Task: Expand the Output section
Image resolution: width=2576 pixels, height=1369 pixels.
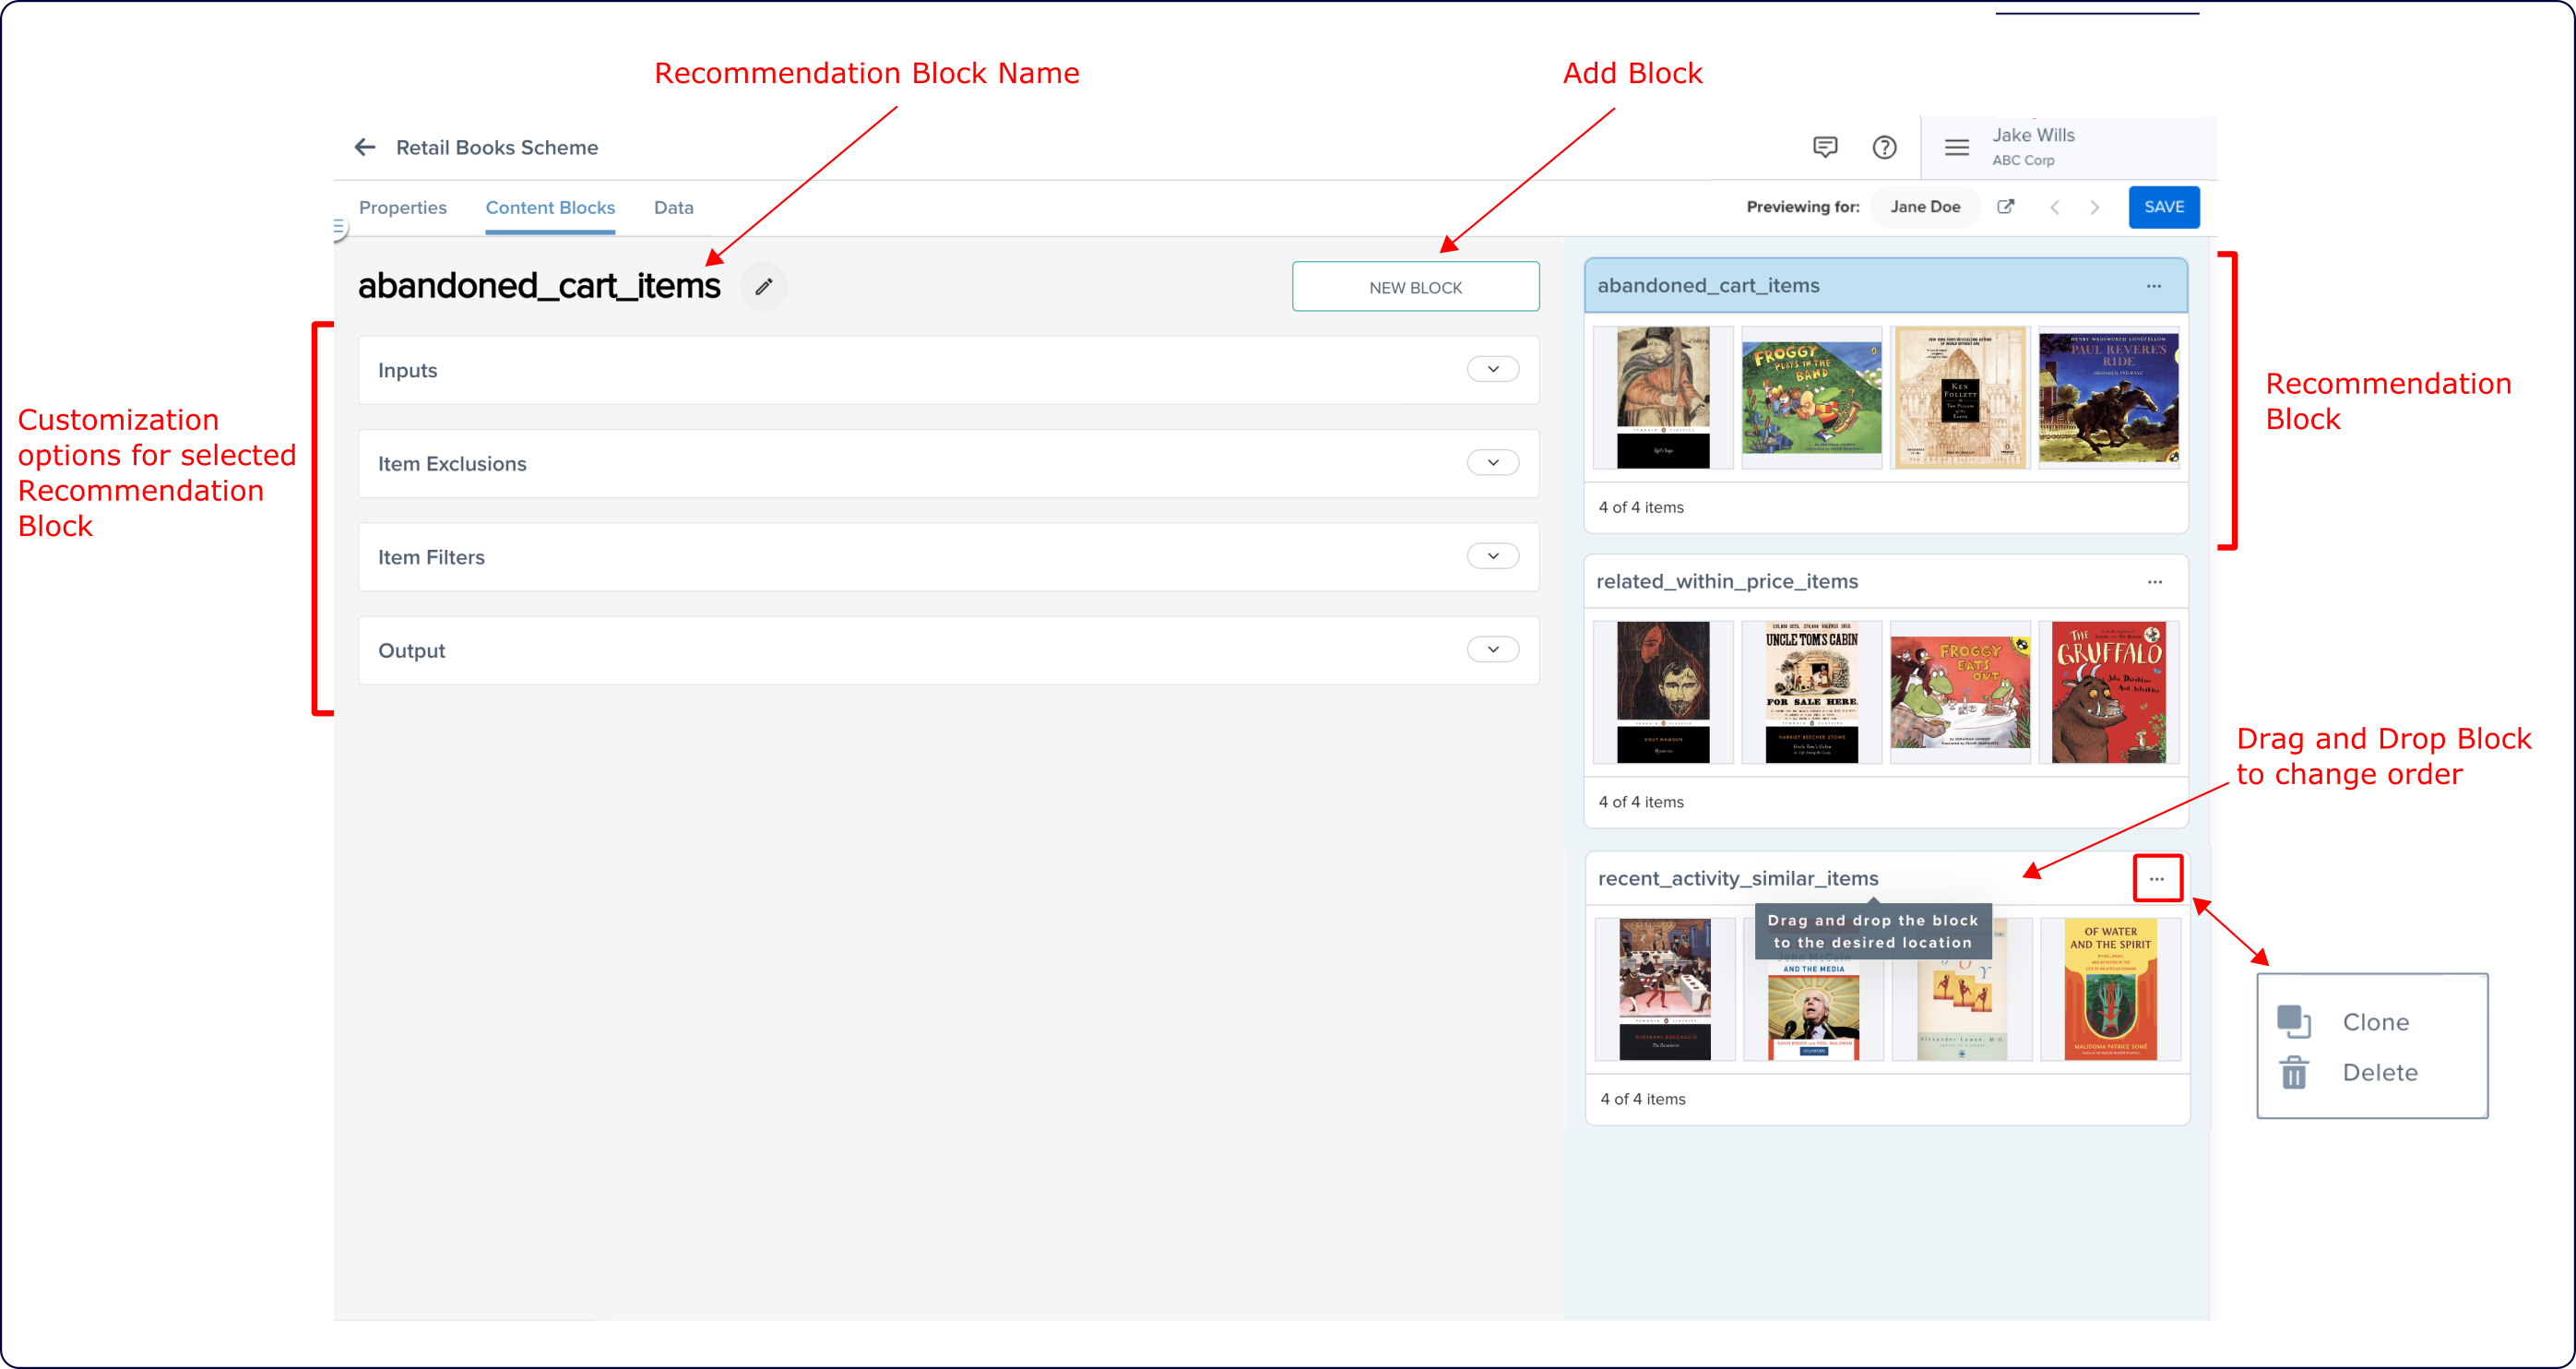Action: (x=1492, y=649)
